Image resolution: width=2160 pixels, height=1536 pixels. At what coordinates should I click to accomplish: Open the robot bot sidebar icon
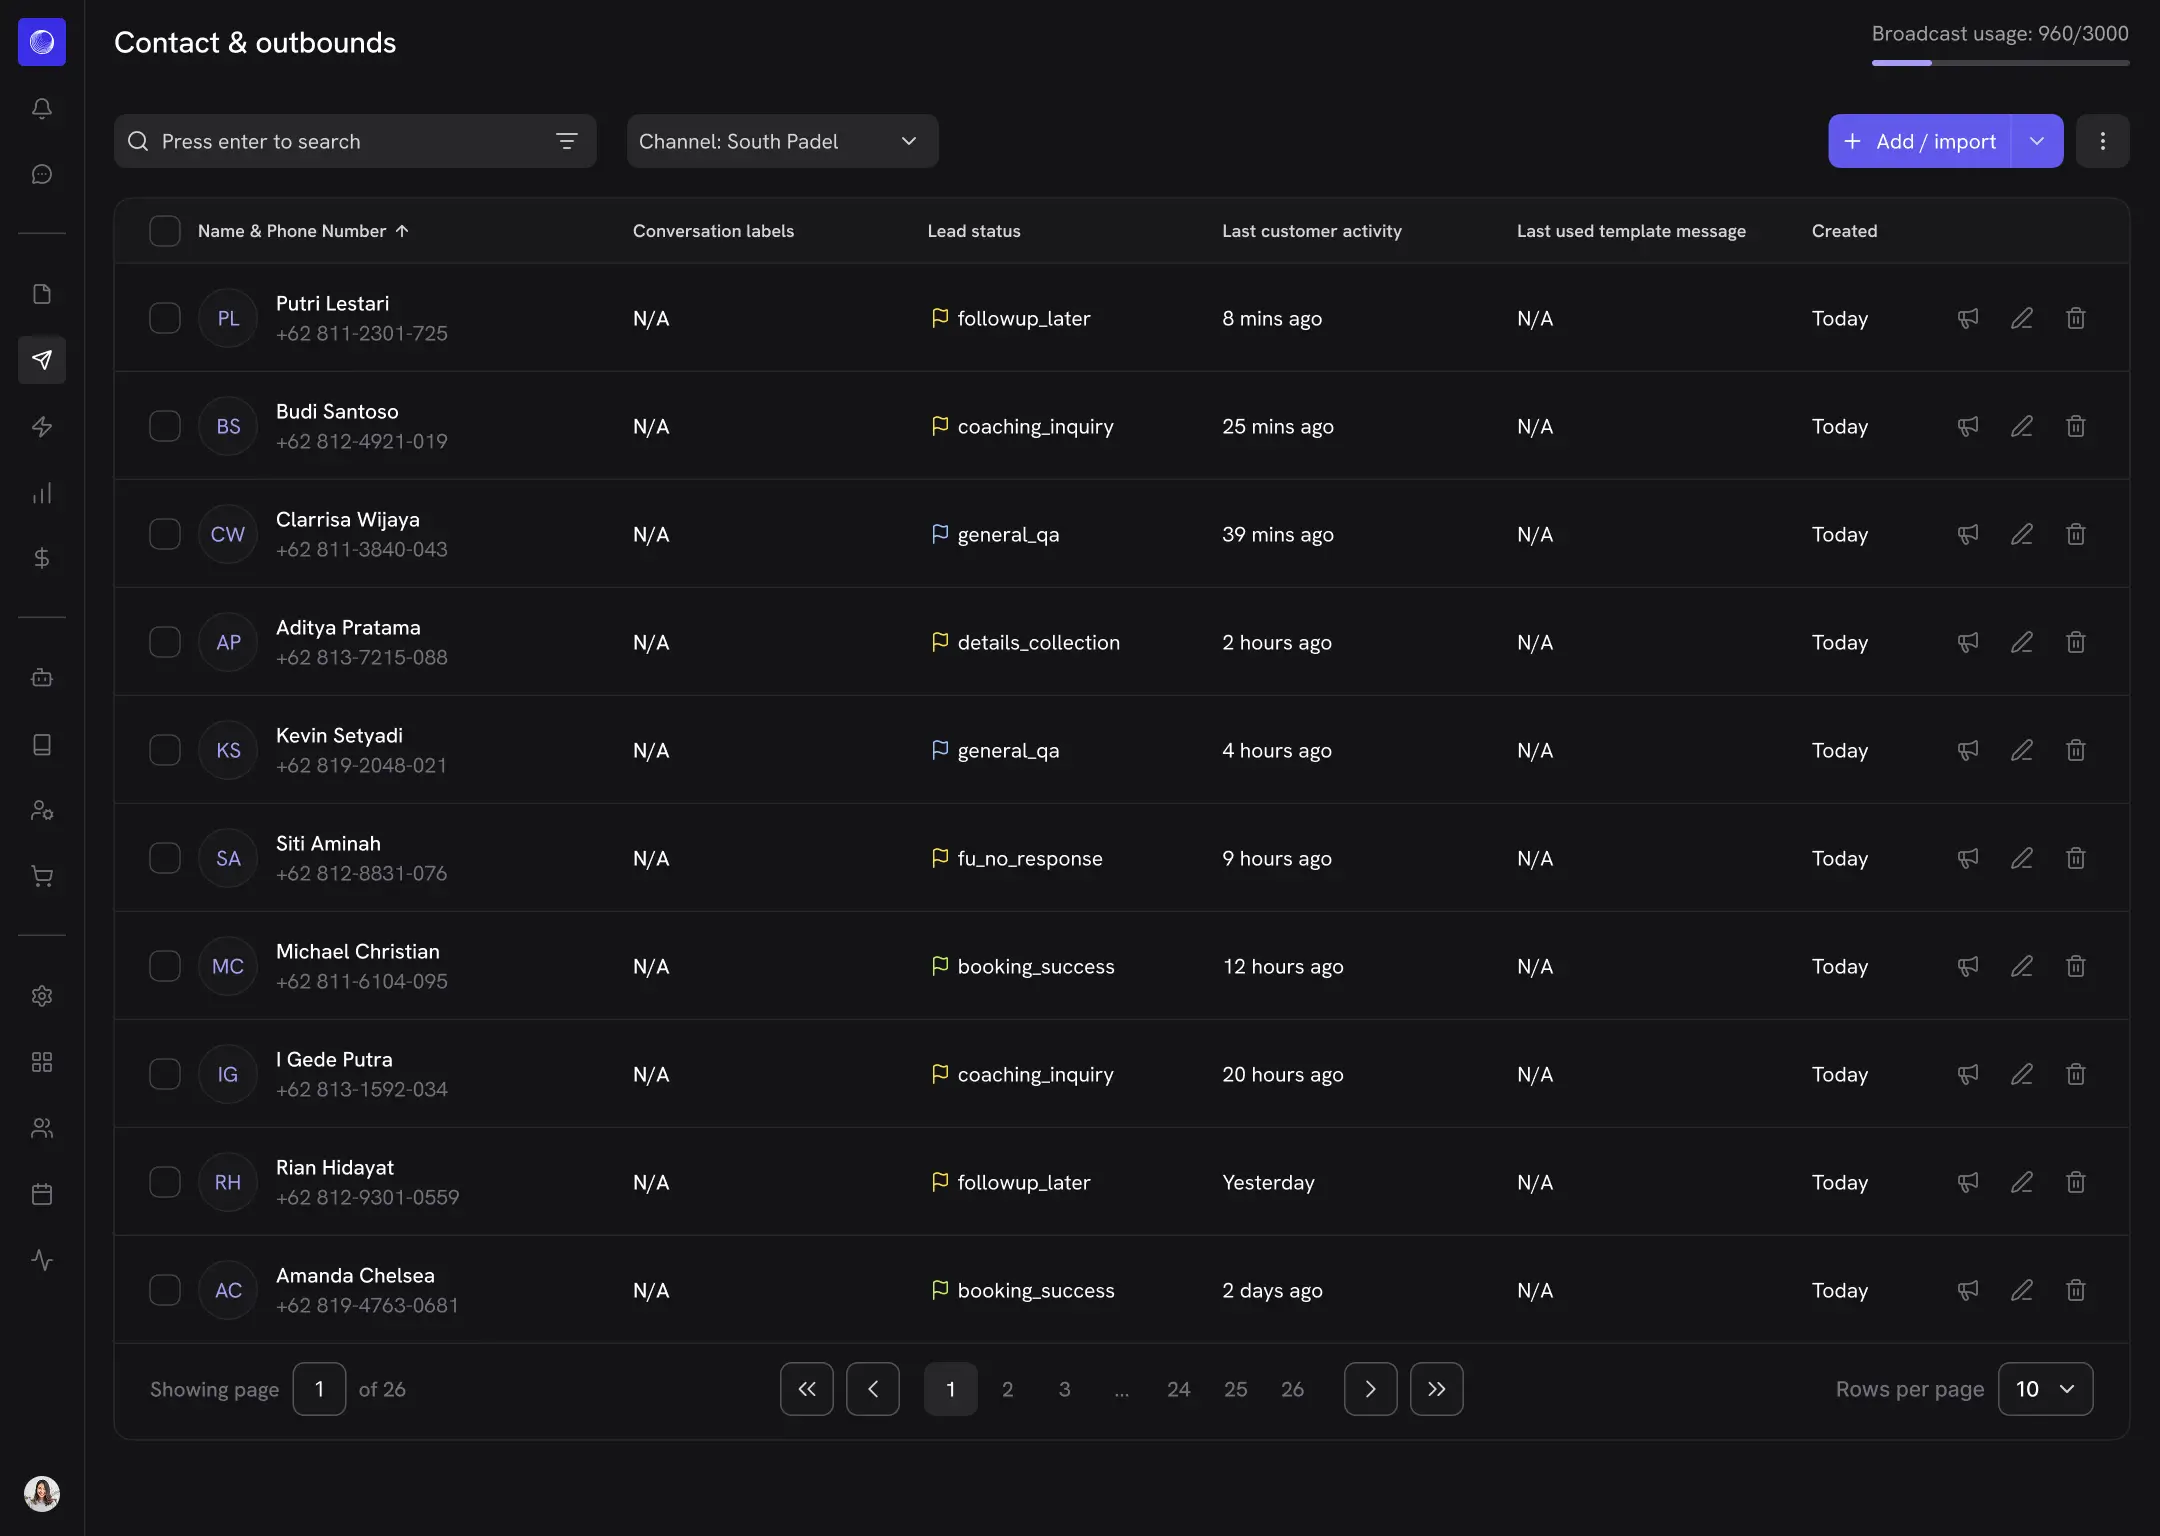(42, 678)
